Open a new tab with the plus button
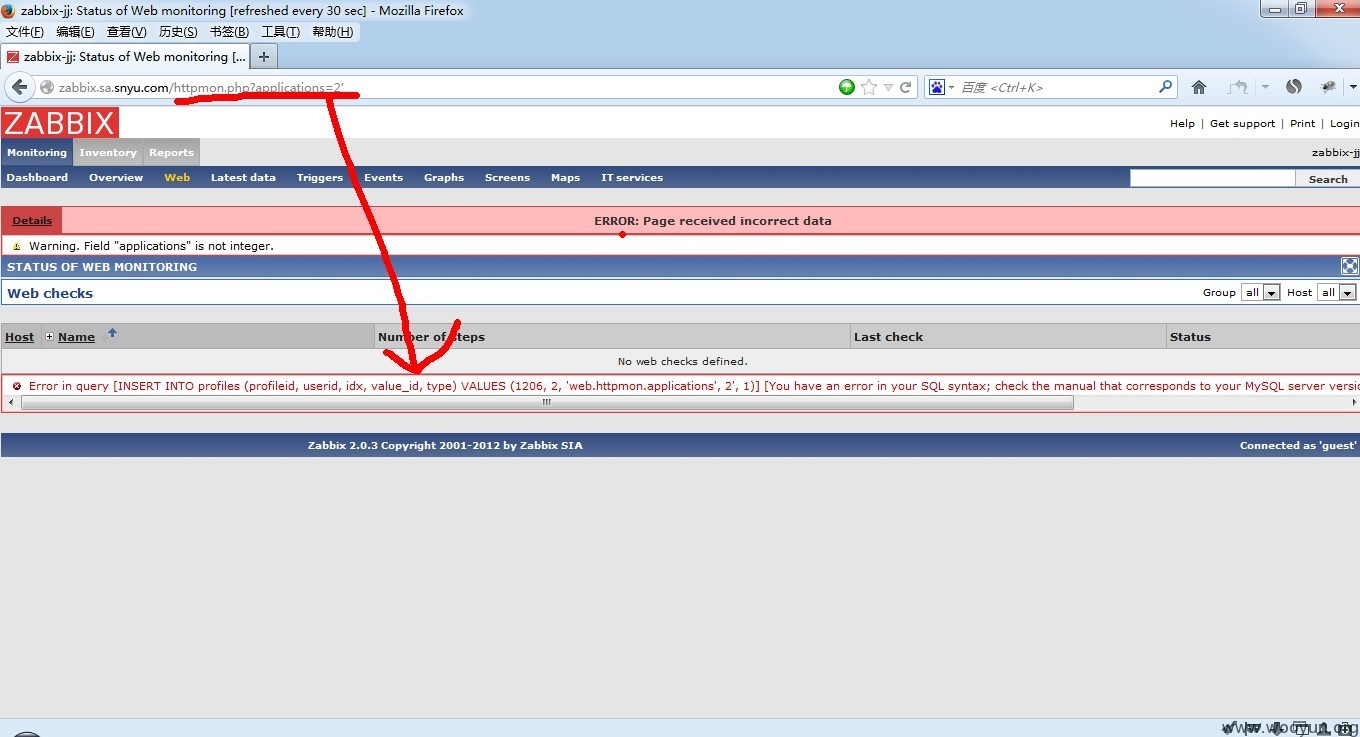Screen dimensions: 1360x737 click(264, 57)
